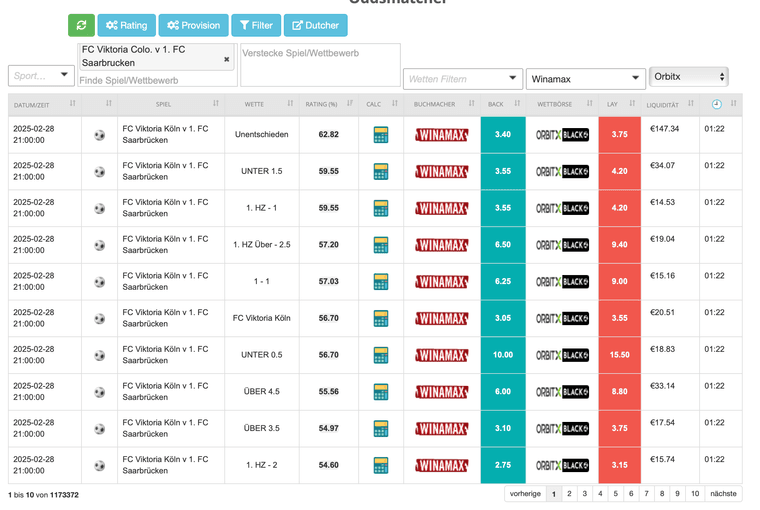Go to page 3
Image resolution: width=760 pixels, height=510 pixels.
click(585, 494)
